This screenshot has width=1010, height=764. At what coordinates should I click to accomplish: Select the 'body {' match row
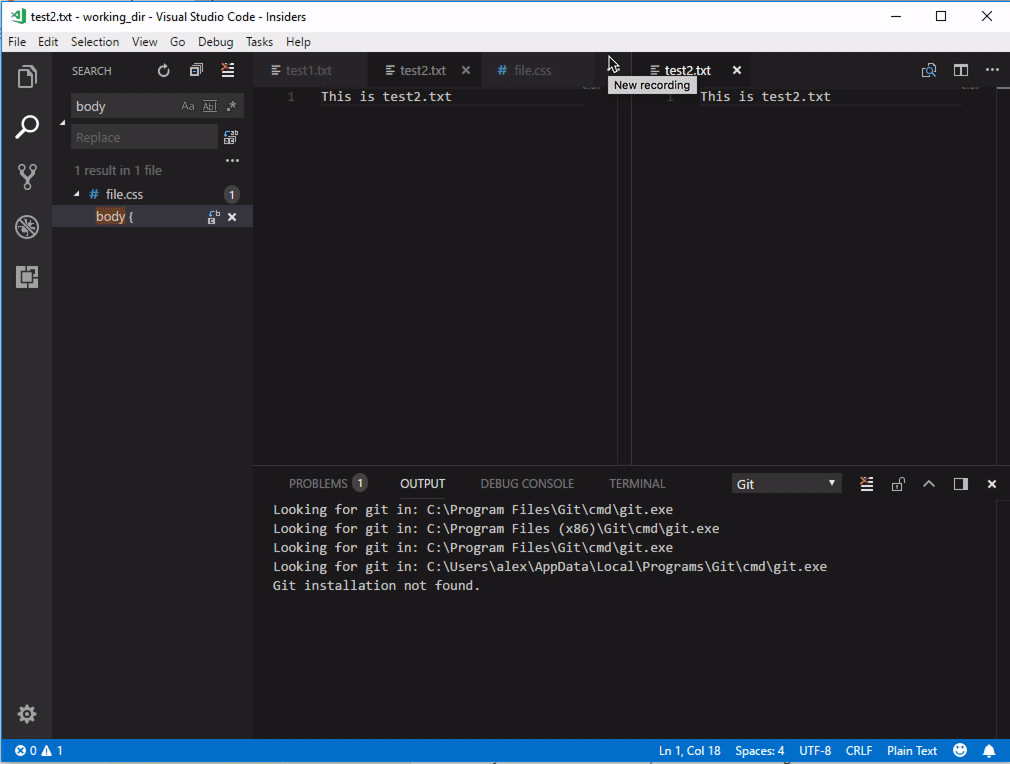click(x=152, y=216)
